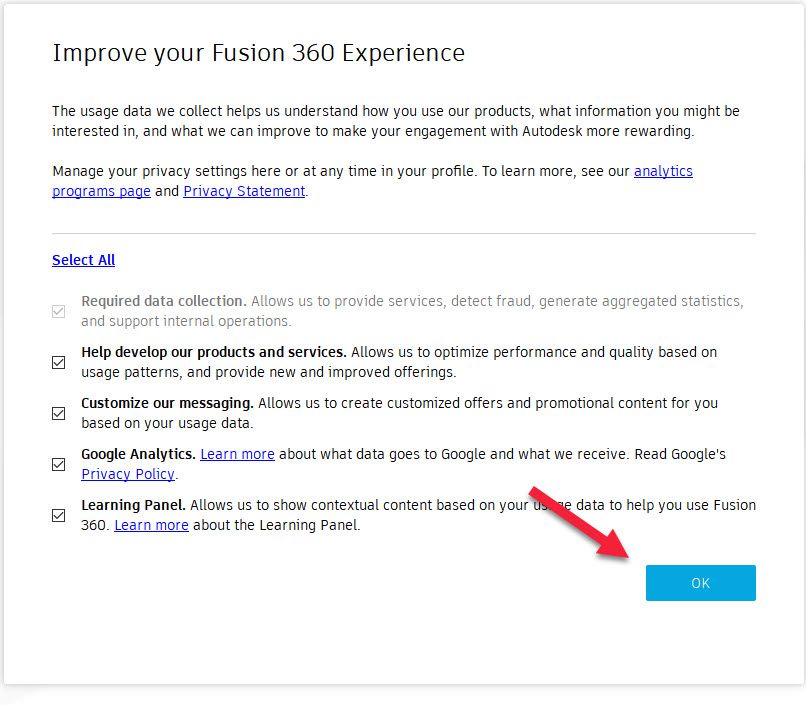This screenshot has width=806, height=705.
Task: Click the 'Google Analytics.' bold label
Action: tap(138, 454)
